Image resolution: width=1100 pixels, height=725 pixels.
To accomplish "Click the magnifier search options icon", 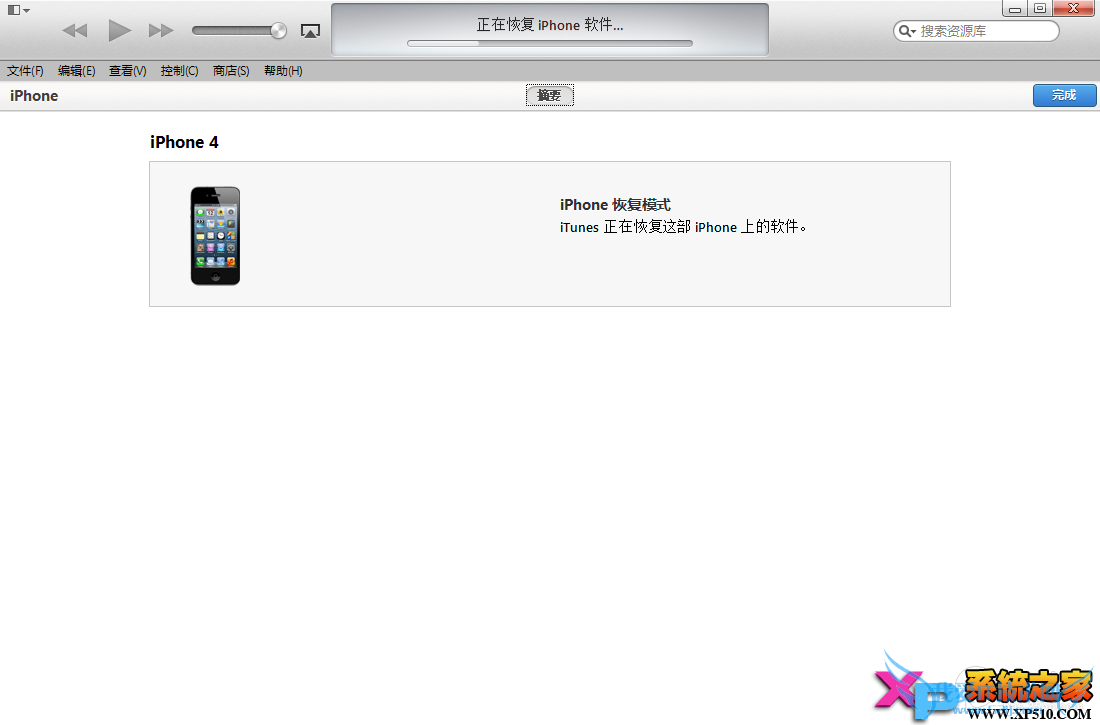I will tap(907, 31).
